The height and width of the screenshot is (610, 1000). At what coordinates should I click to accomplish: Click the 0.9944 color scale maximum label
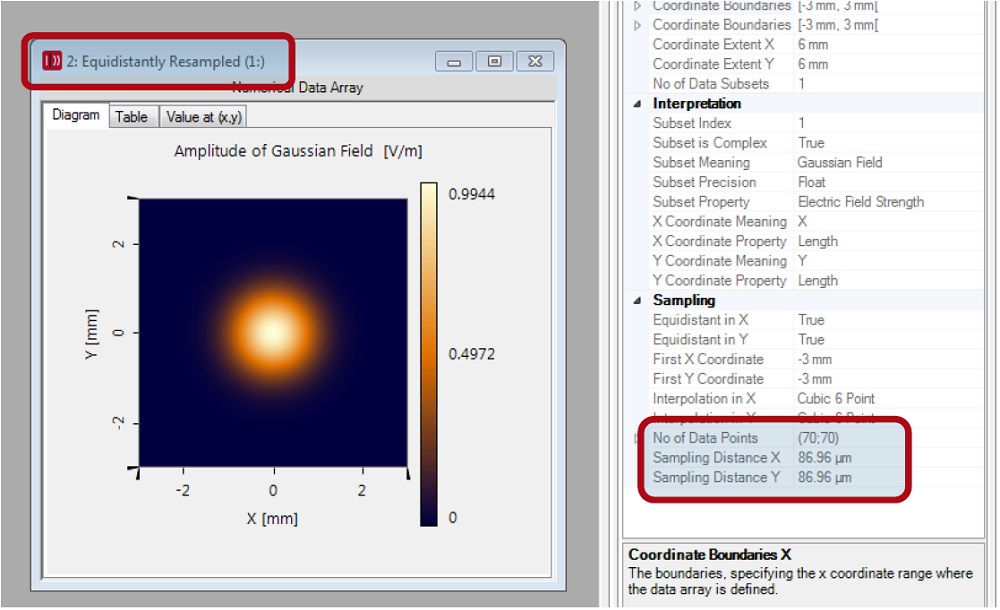click(471, 195)
